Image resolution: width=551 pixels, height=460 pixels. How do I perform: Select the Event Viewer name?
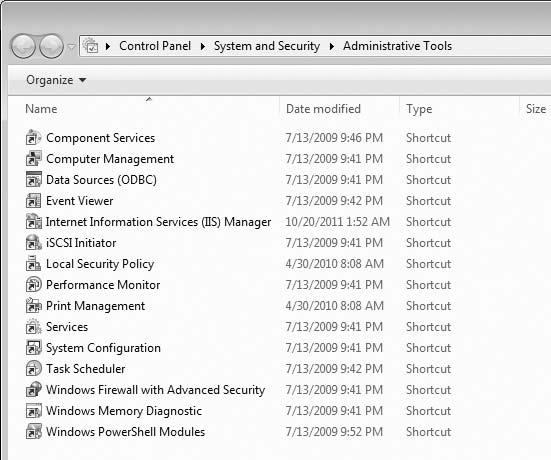(80, 201)
